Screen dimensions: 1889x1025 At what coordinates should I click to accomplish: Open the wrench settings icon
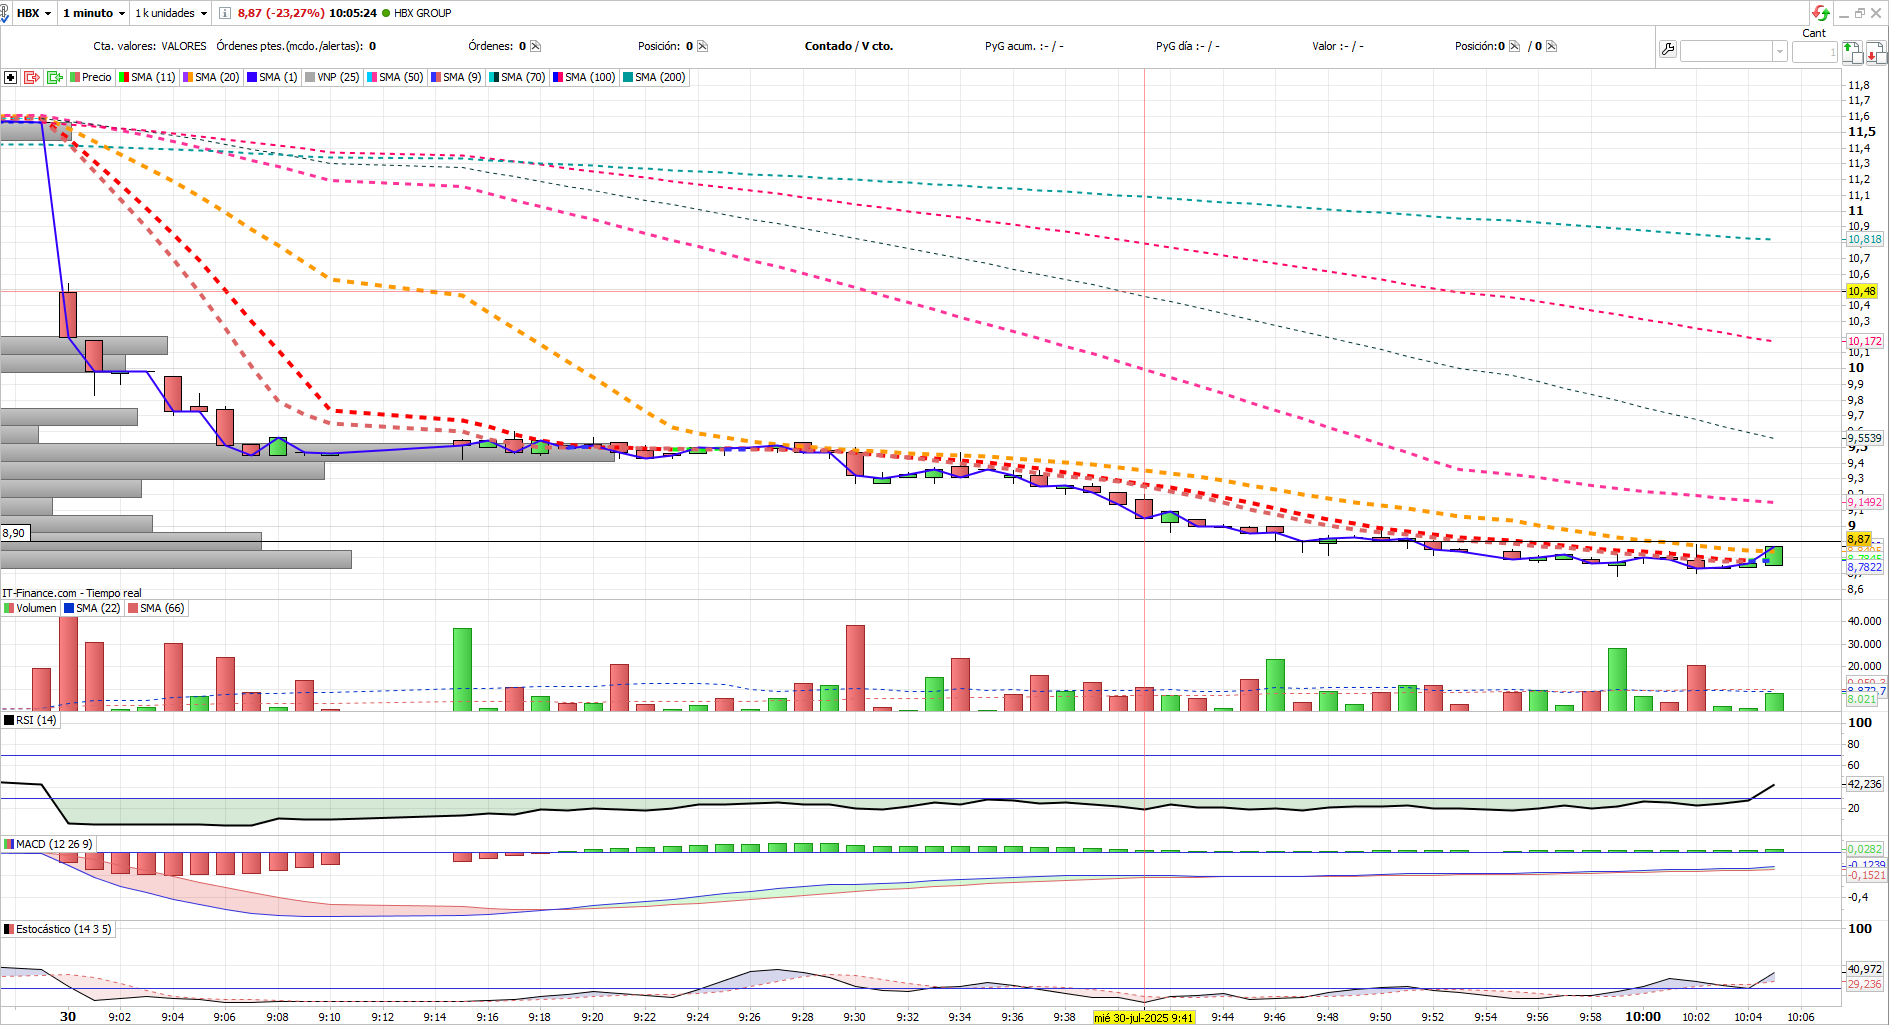1667,49
